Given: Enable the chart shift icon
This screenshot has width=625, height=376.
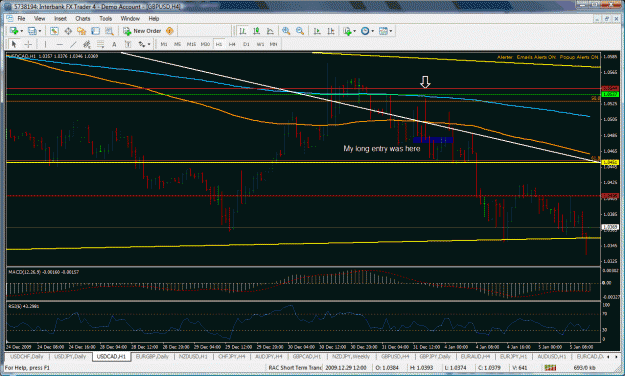Looking at the screenshot, I should pyautogui.click(x=331, y=31).
